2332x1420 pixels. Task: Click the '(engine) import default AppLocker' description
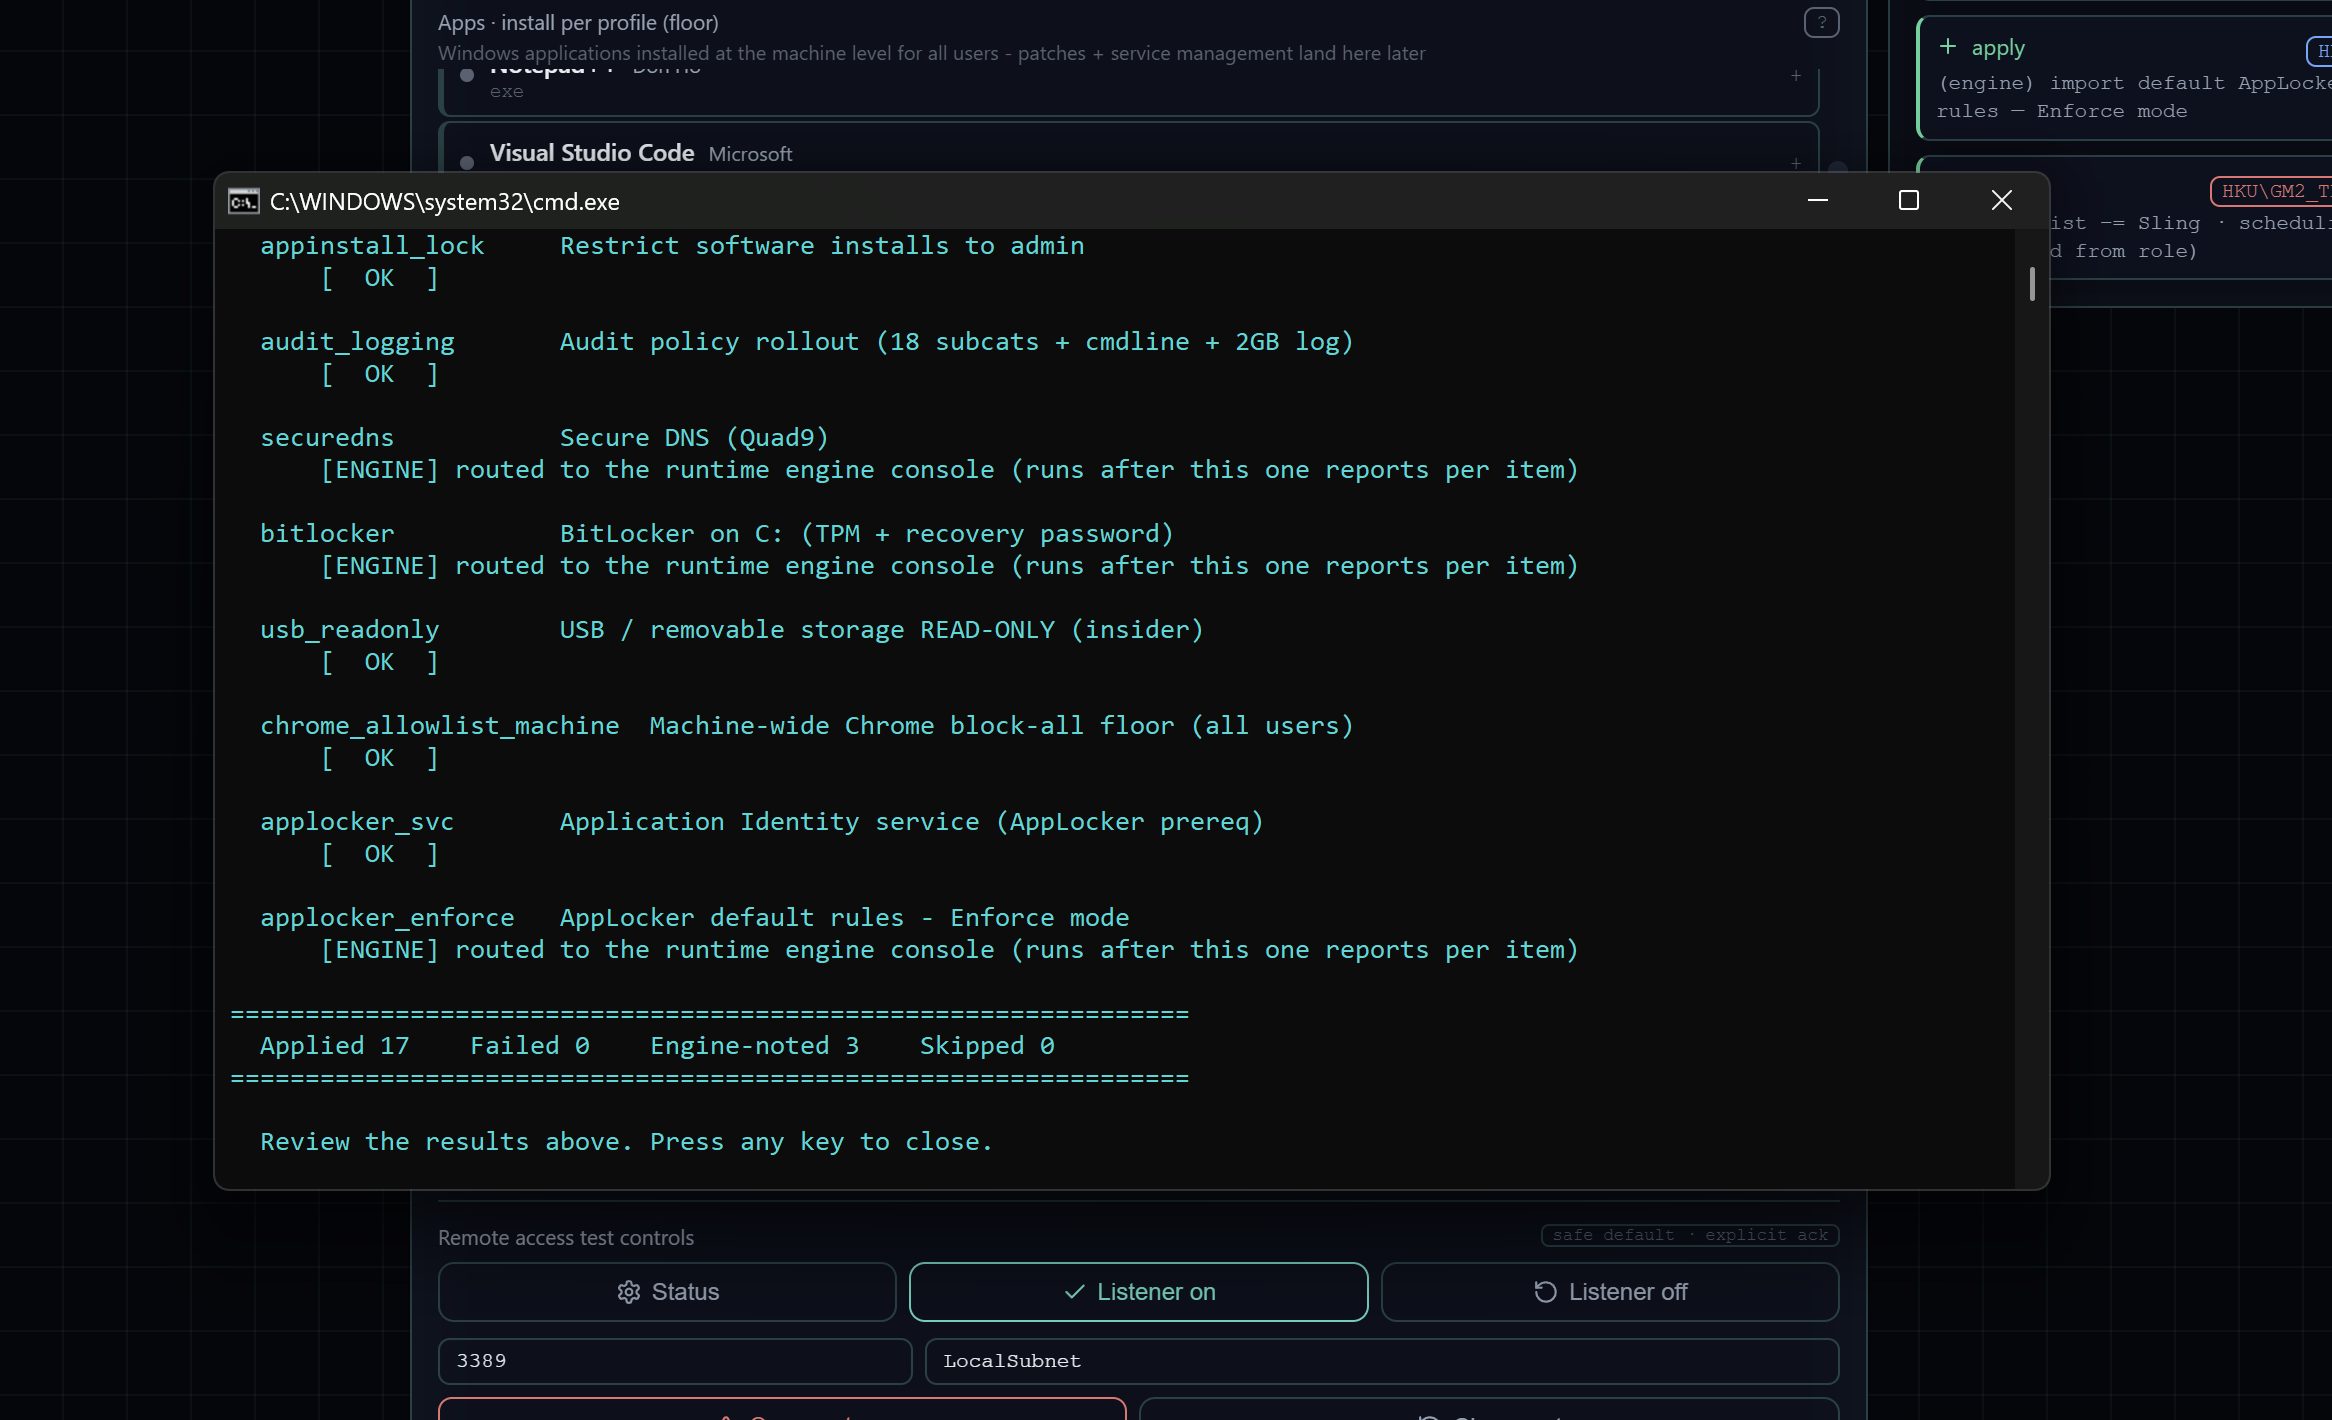click(2134, 97)
